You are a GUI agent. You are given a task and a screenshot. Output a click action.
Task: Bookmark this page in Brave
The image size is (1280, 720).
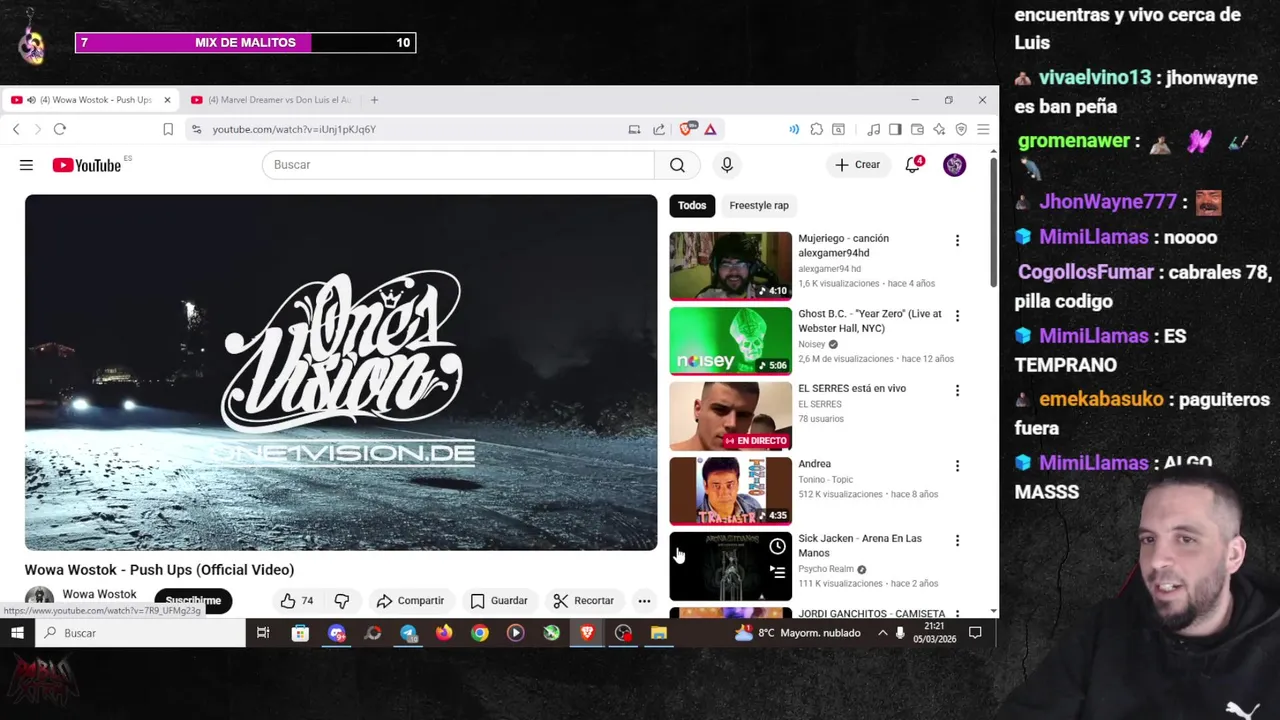tap(168, 129)
